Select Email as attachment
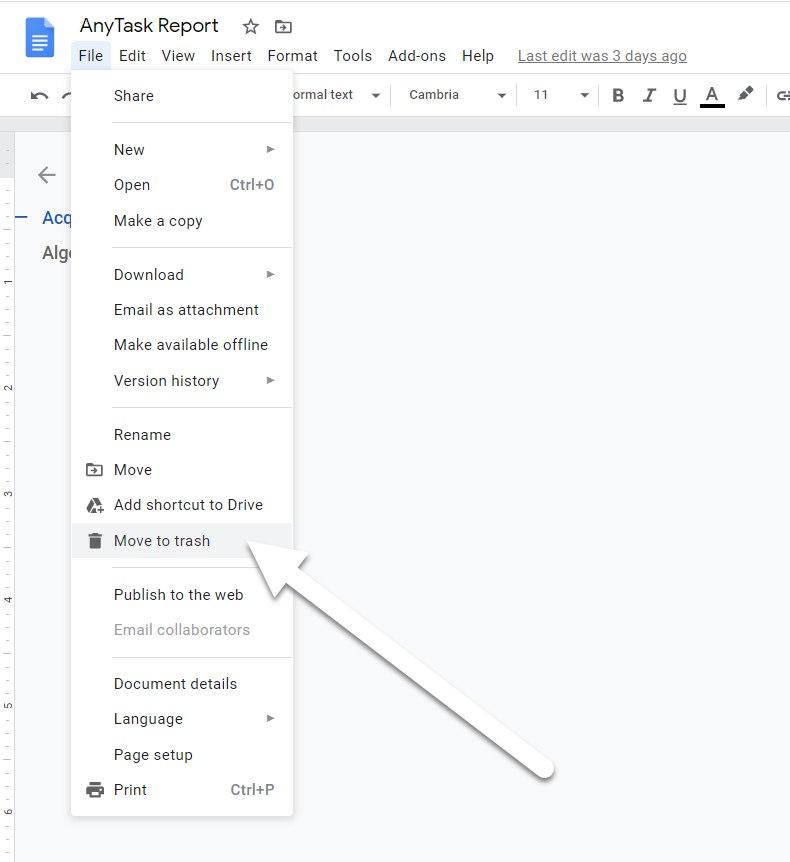790x862 pixels. click(182, 310)
